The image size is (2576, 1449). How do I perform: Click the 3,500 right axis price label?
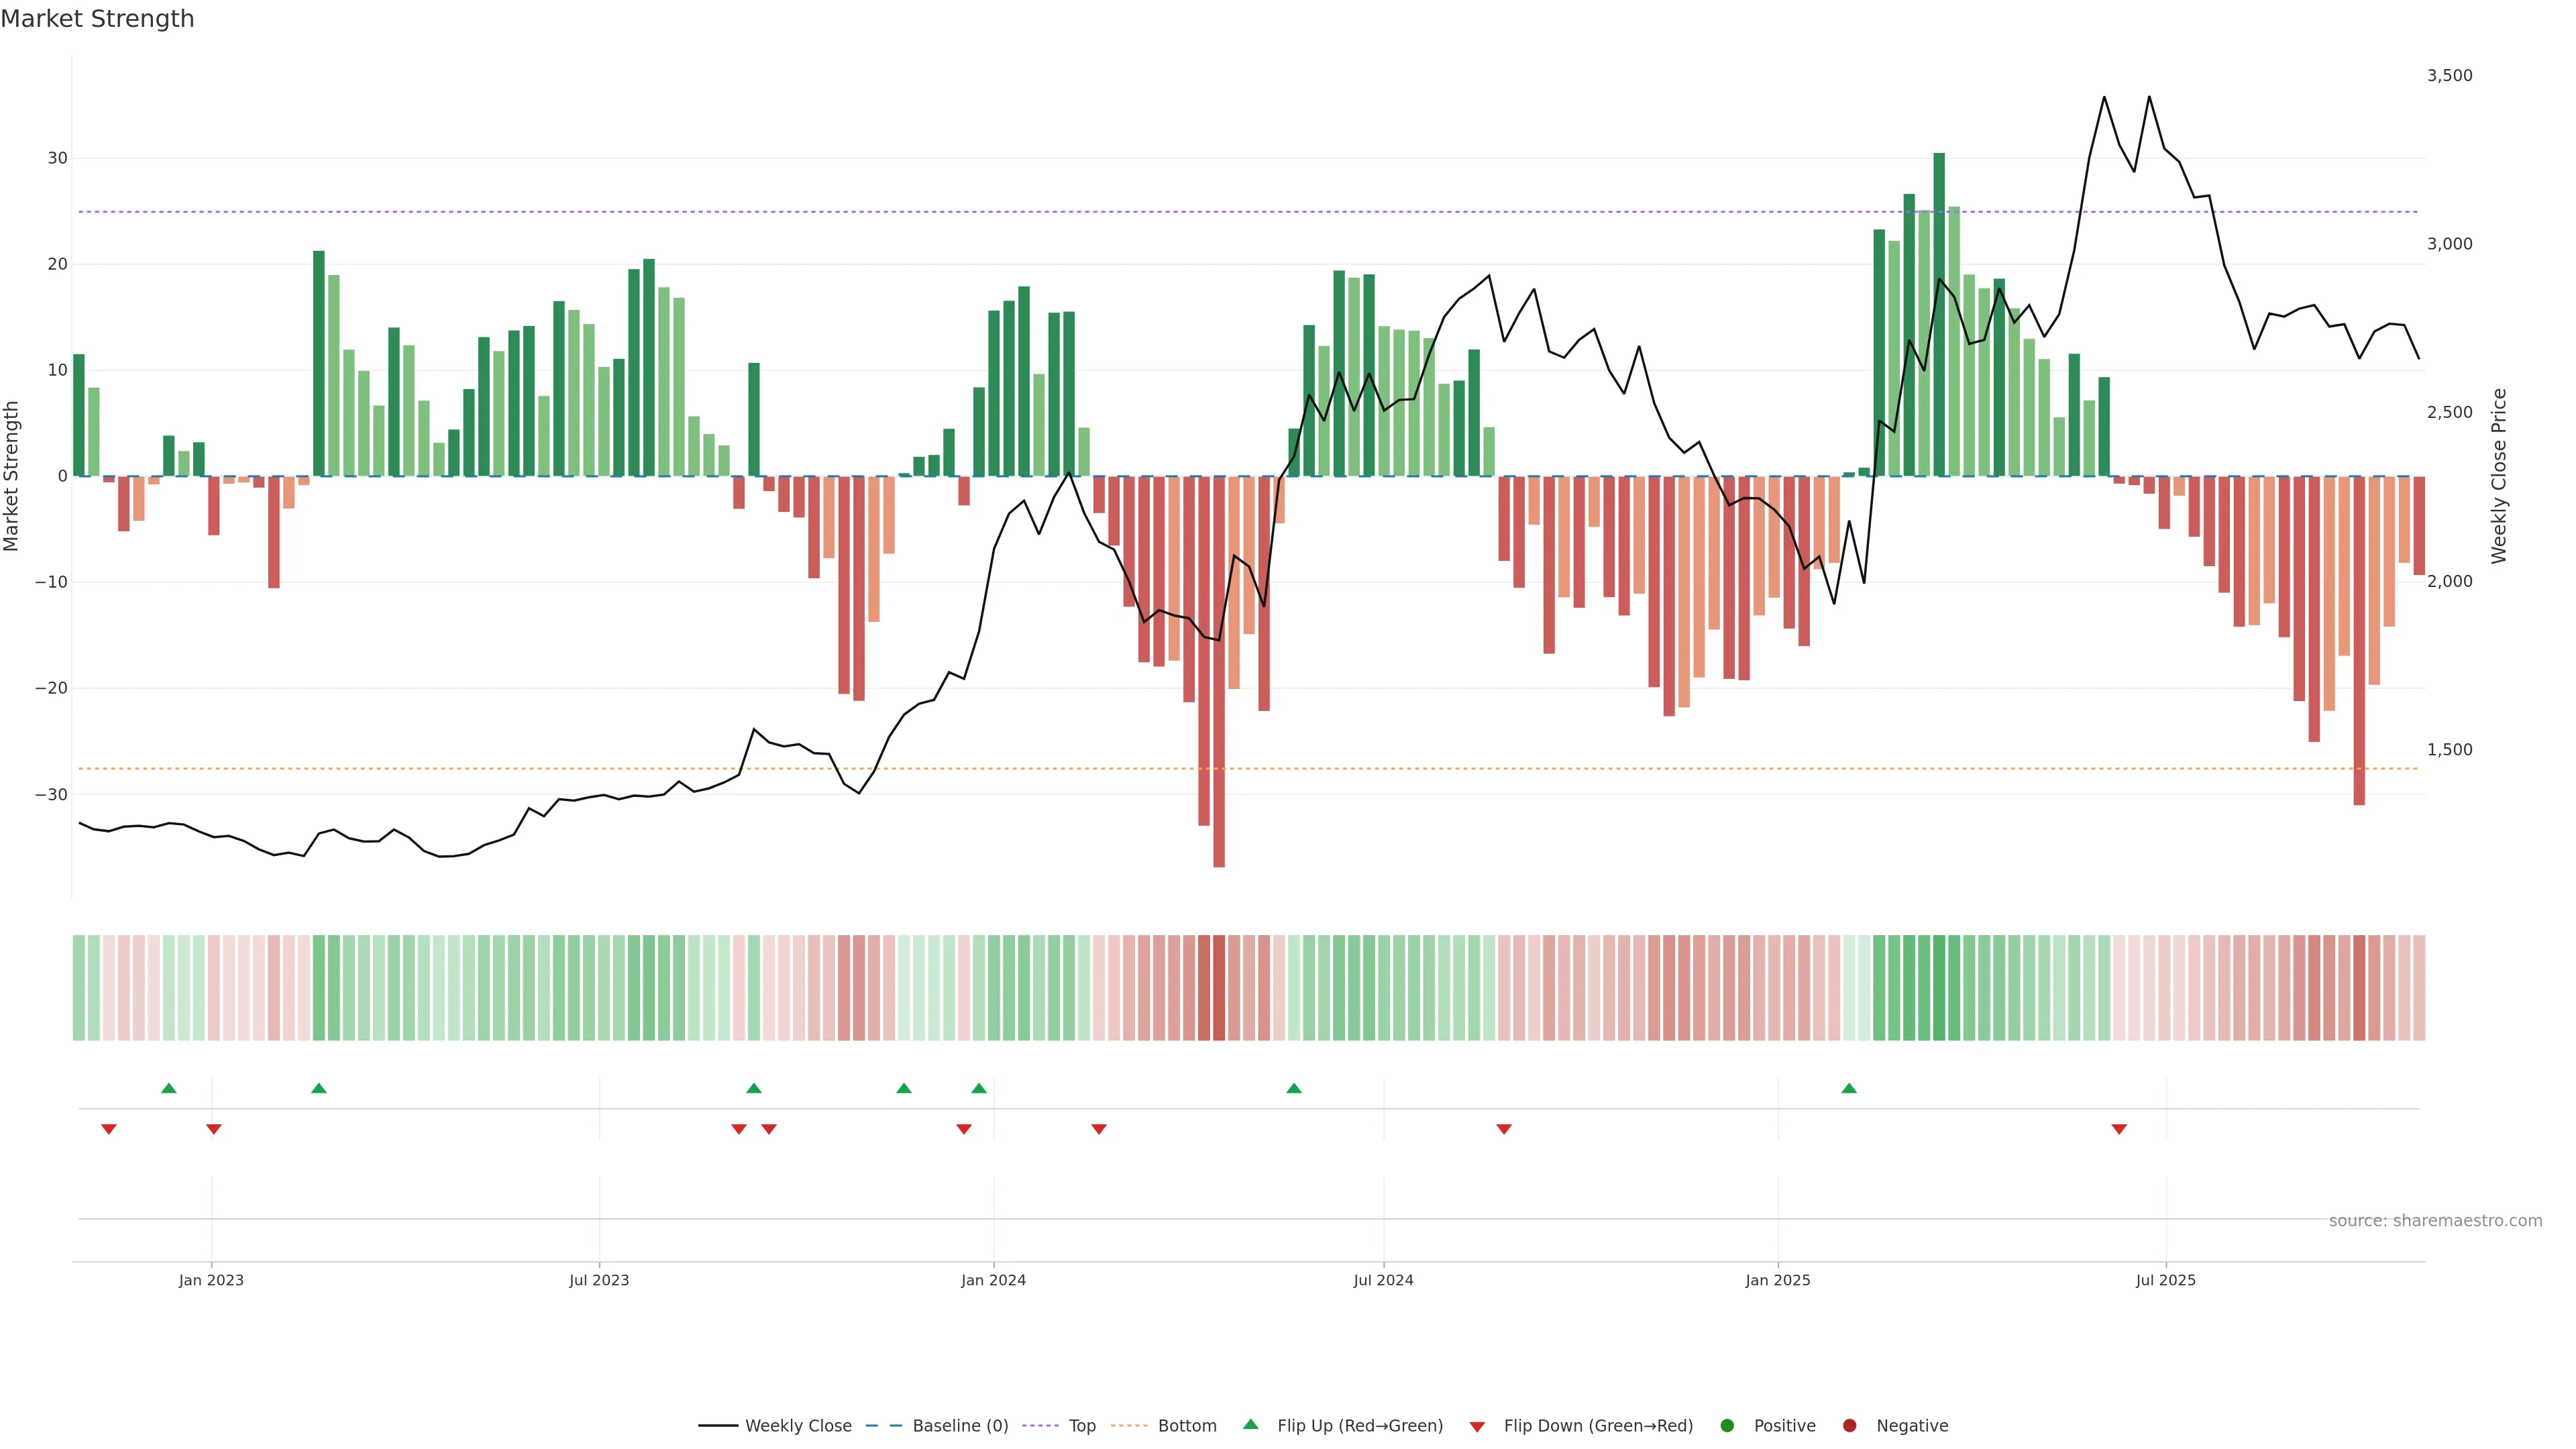[x=2449, y=76]
